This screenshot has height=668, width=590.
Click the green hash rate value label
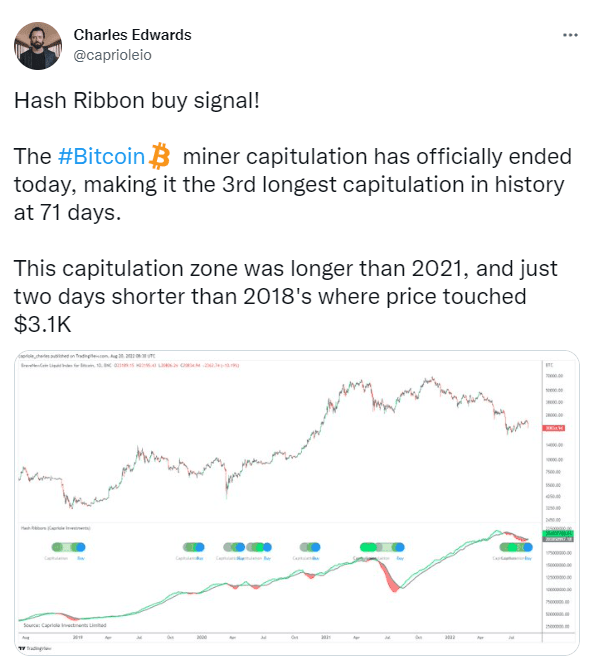click(x=558, y=533)
